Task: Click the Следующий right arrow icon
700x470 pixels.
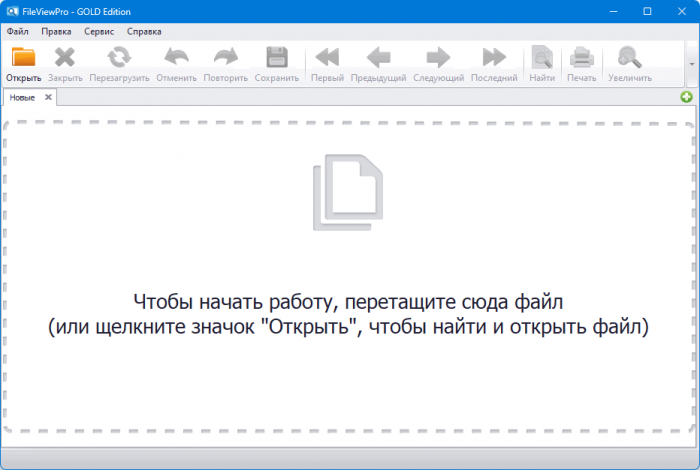Action: click(438, 58)
